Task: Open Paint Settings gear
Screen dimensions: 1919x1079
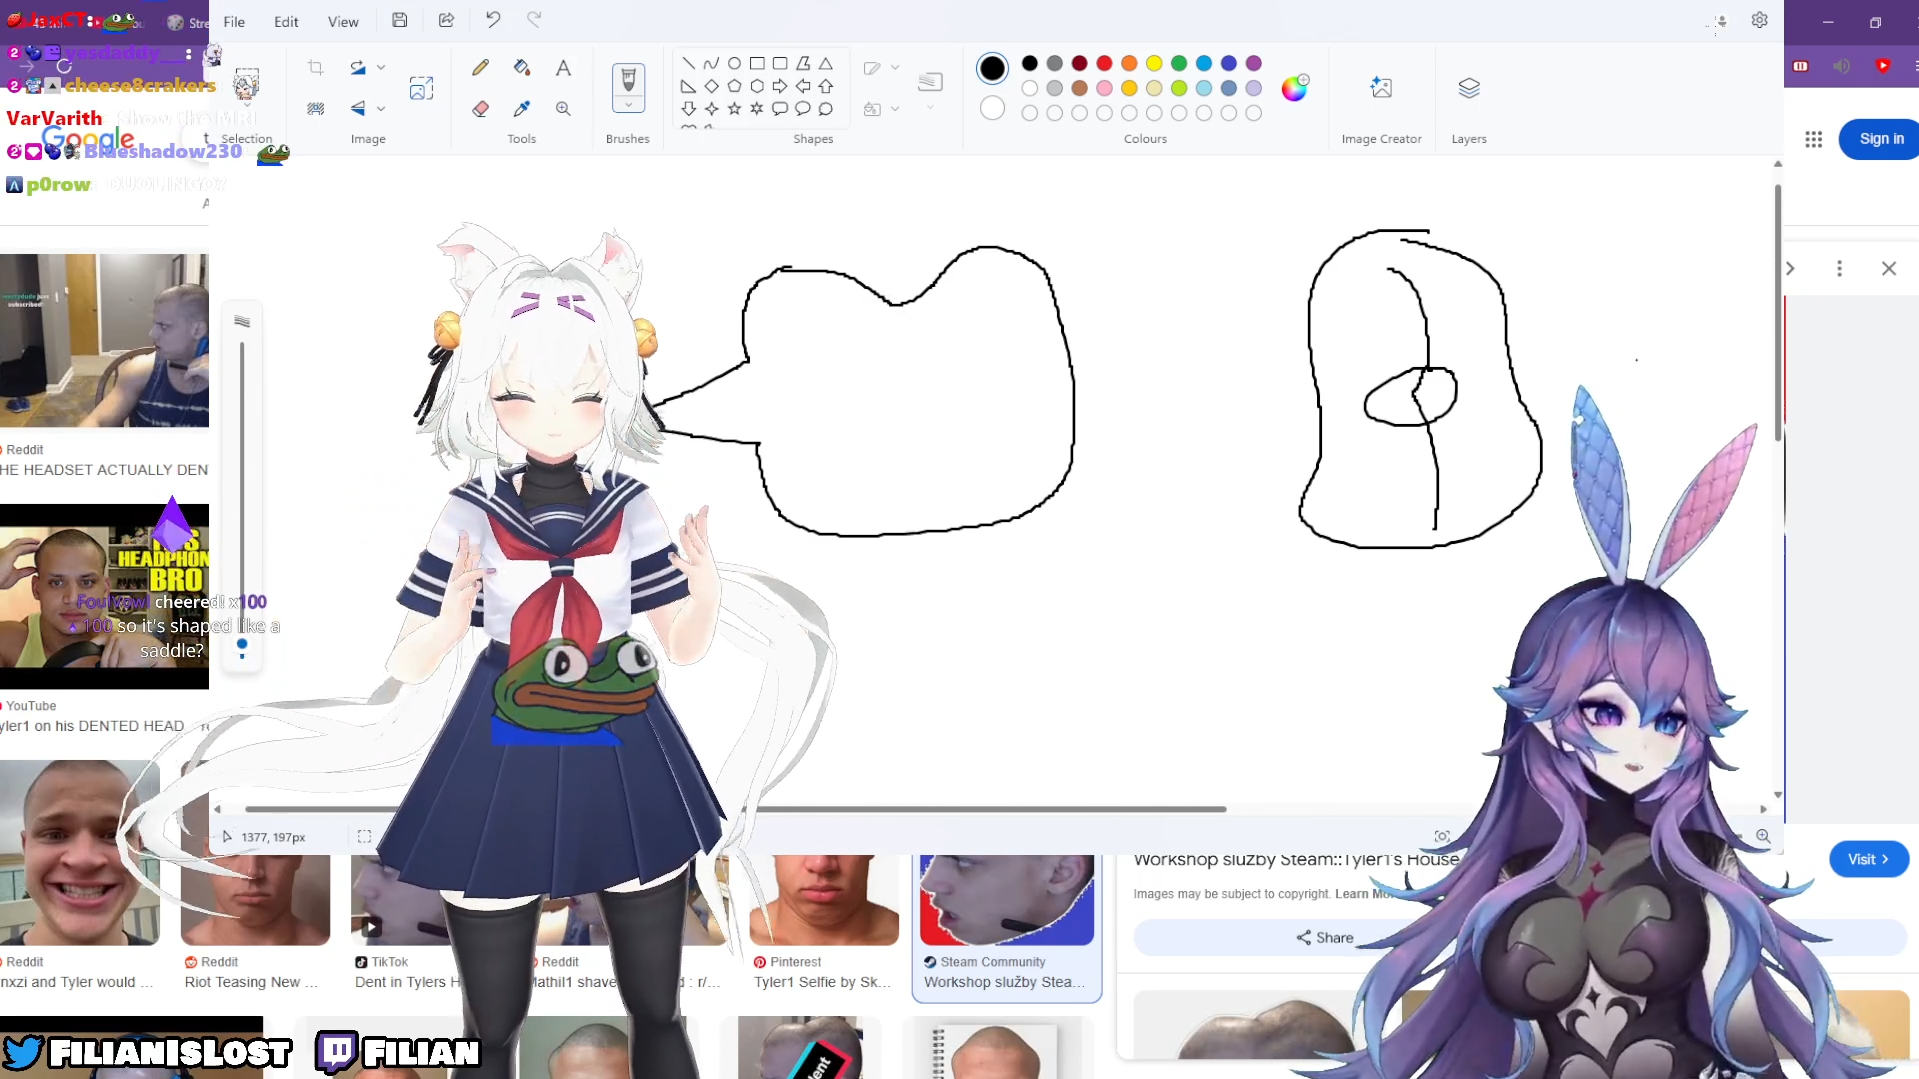Action: 1760,20
